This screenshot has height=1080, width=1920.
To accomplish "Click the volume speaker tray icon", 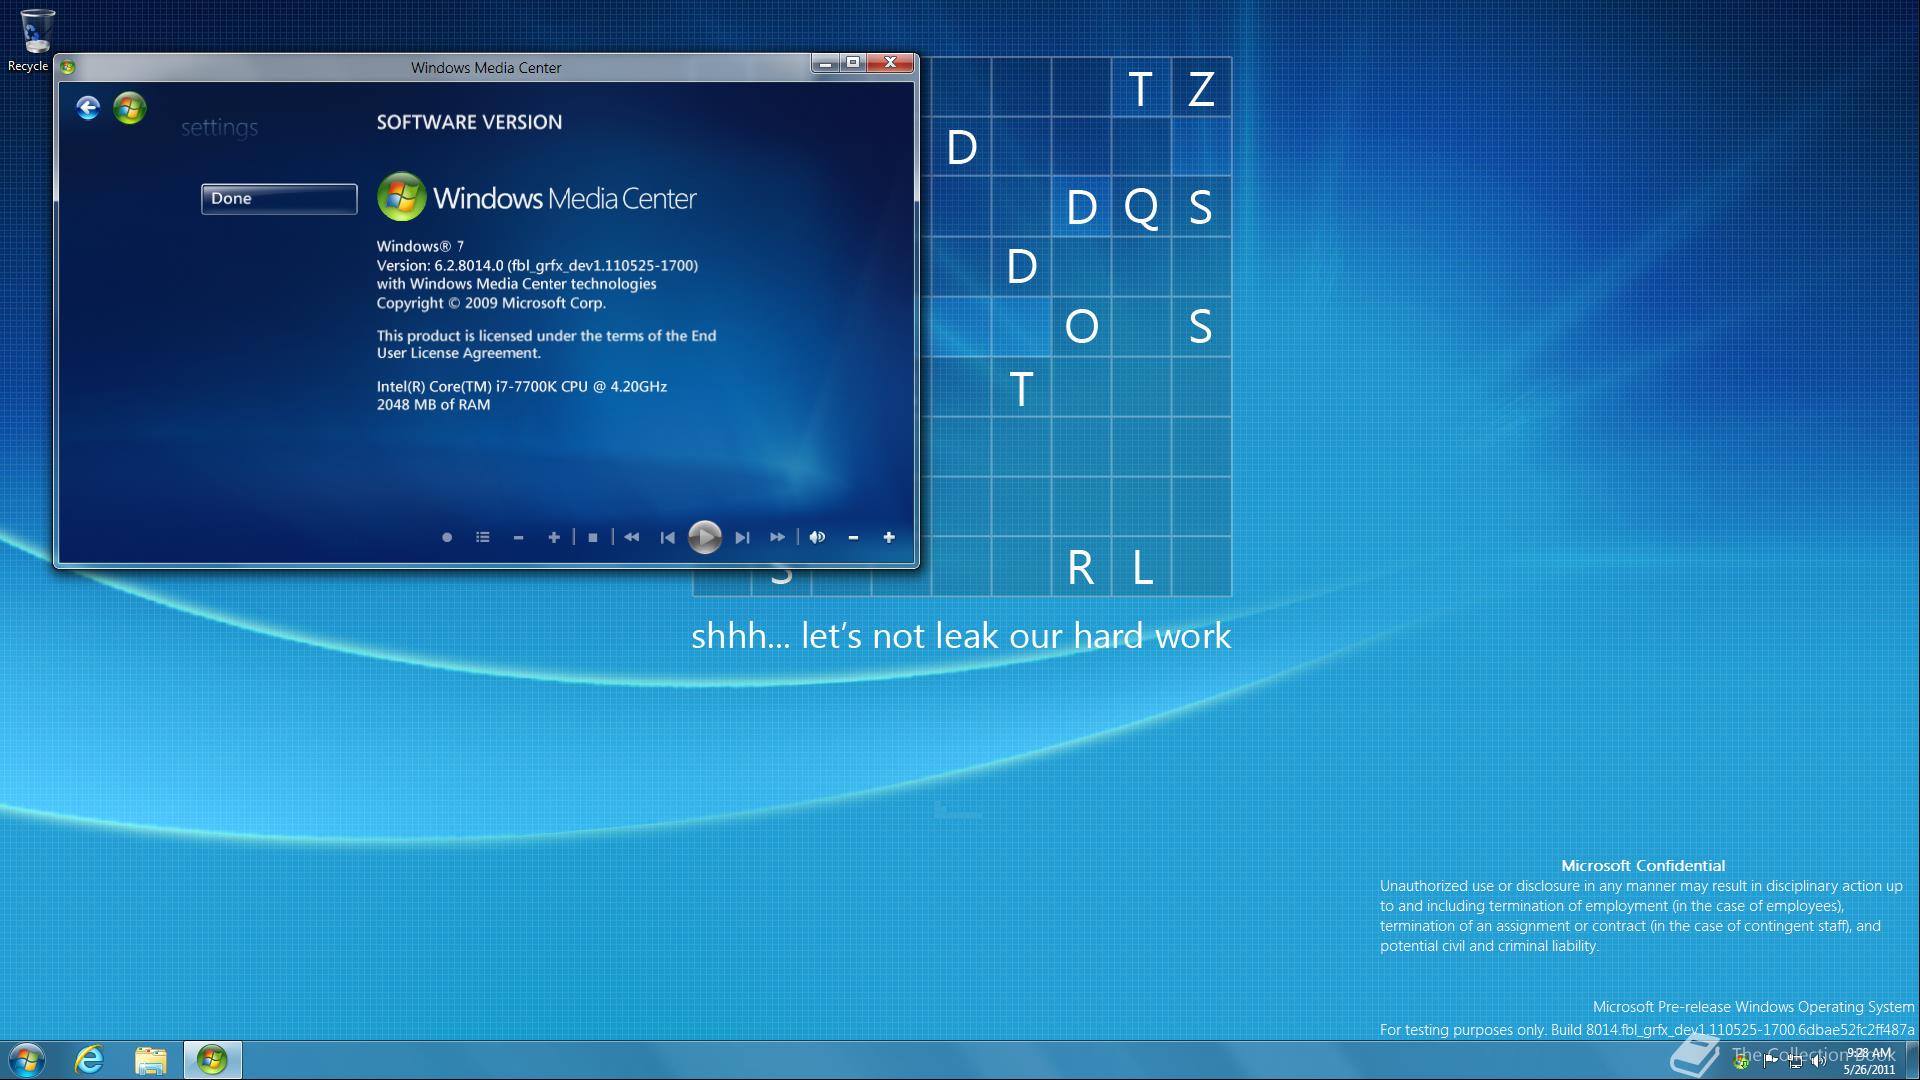I will click(1818, 1061).
